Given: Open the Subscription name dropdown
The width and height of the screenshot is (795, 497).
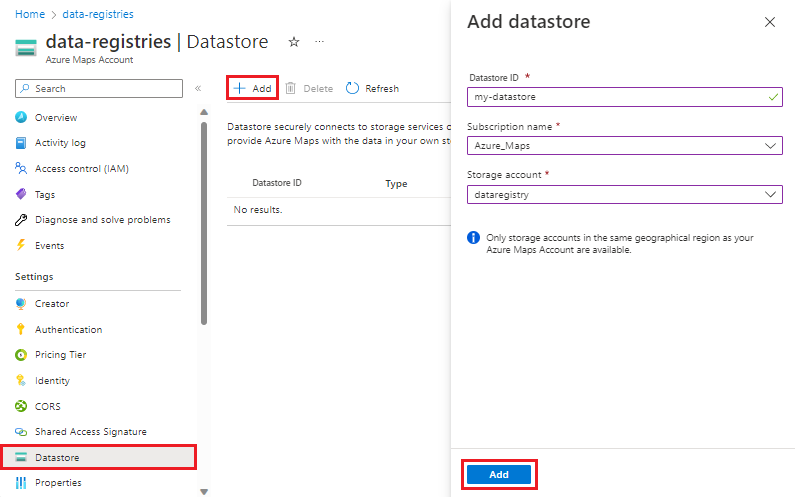Looking at the screenshot, I should [x=625, y=146].
